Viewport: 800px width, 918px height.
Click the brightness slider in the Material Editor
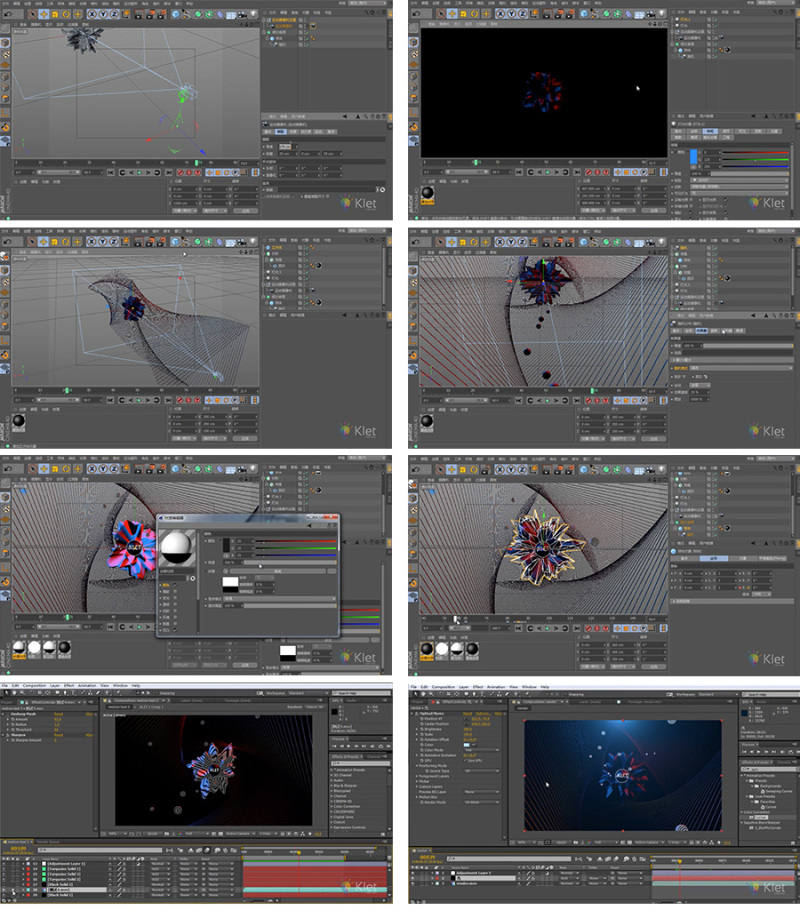point(290,563)
